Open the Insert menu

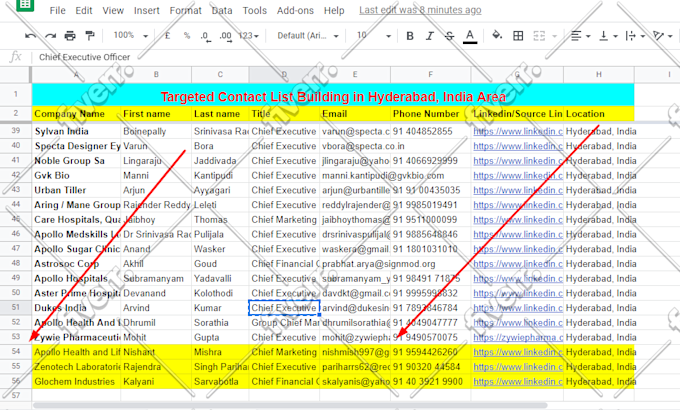click(147, 10)
